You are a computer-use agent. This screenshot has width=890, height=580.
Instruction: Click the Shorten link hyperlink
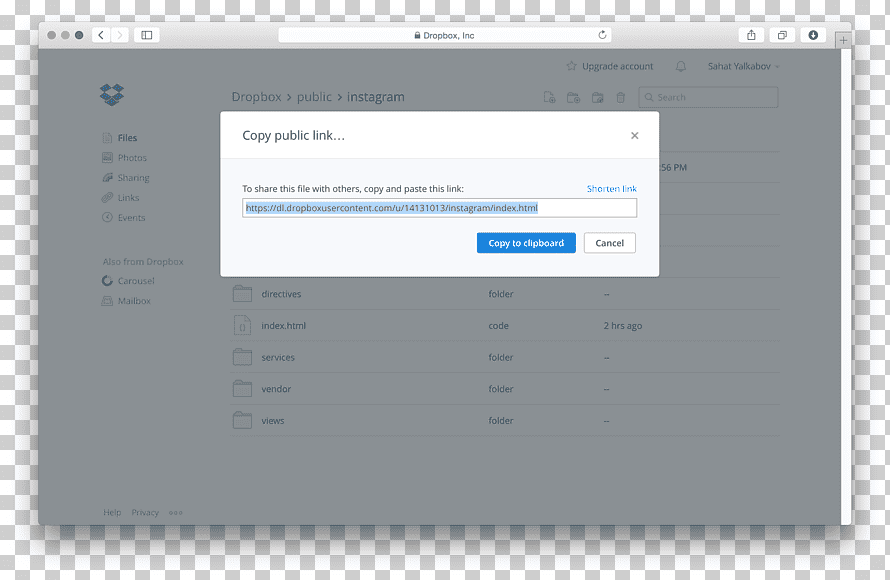[611, 189]
